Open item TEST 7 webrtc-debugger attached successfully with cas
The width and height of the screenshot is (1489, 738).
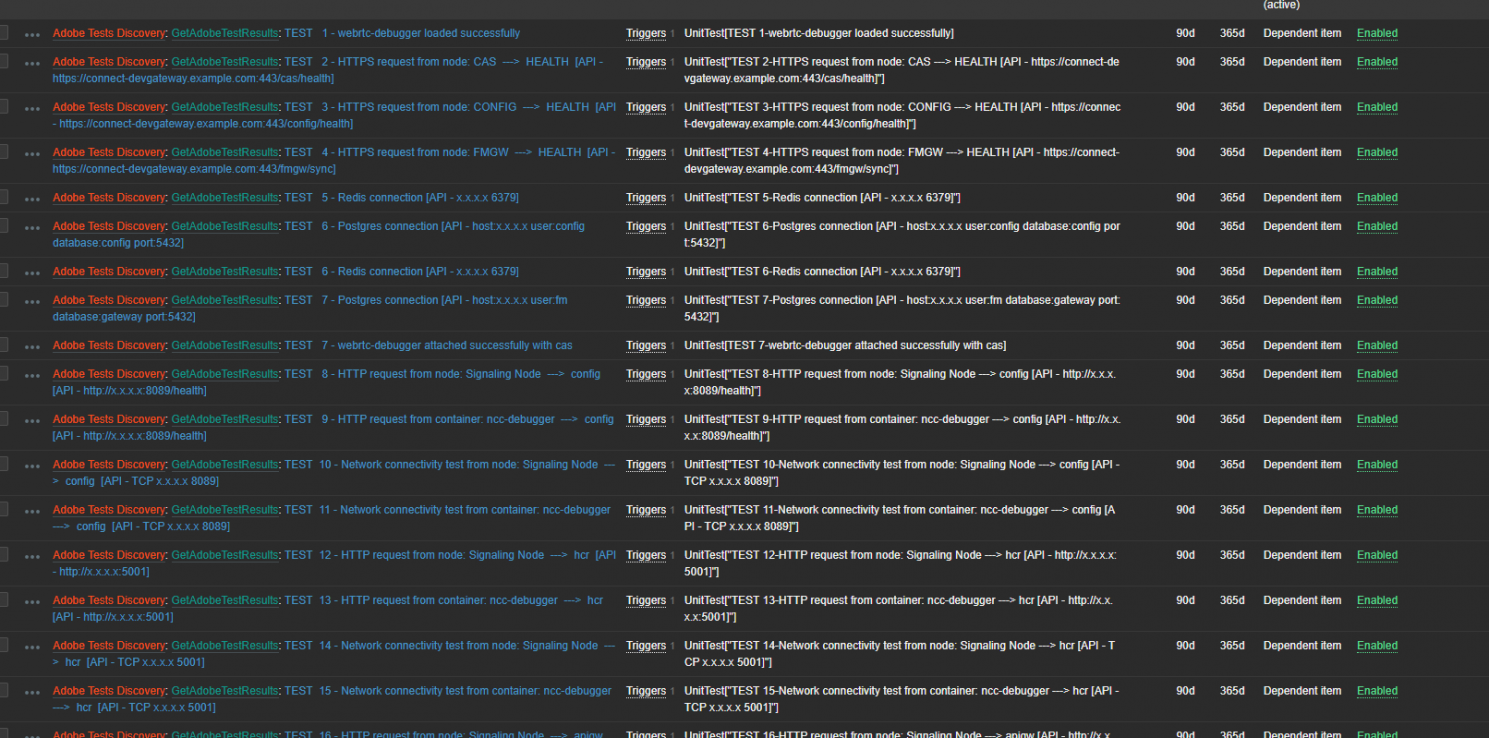click(x=428, y=345)
